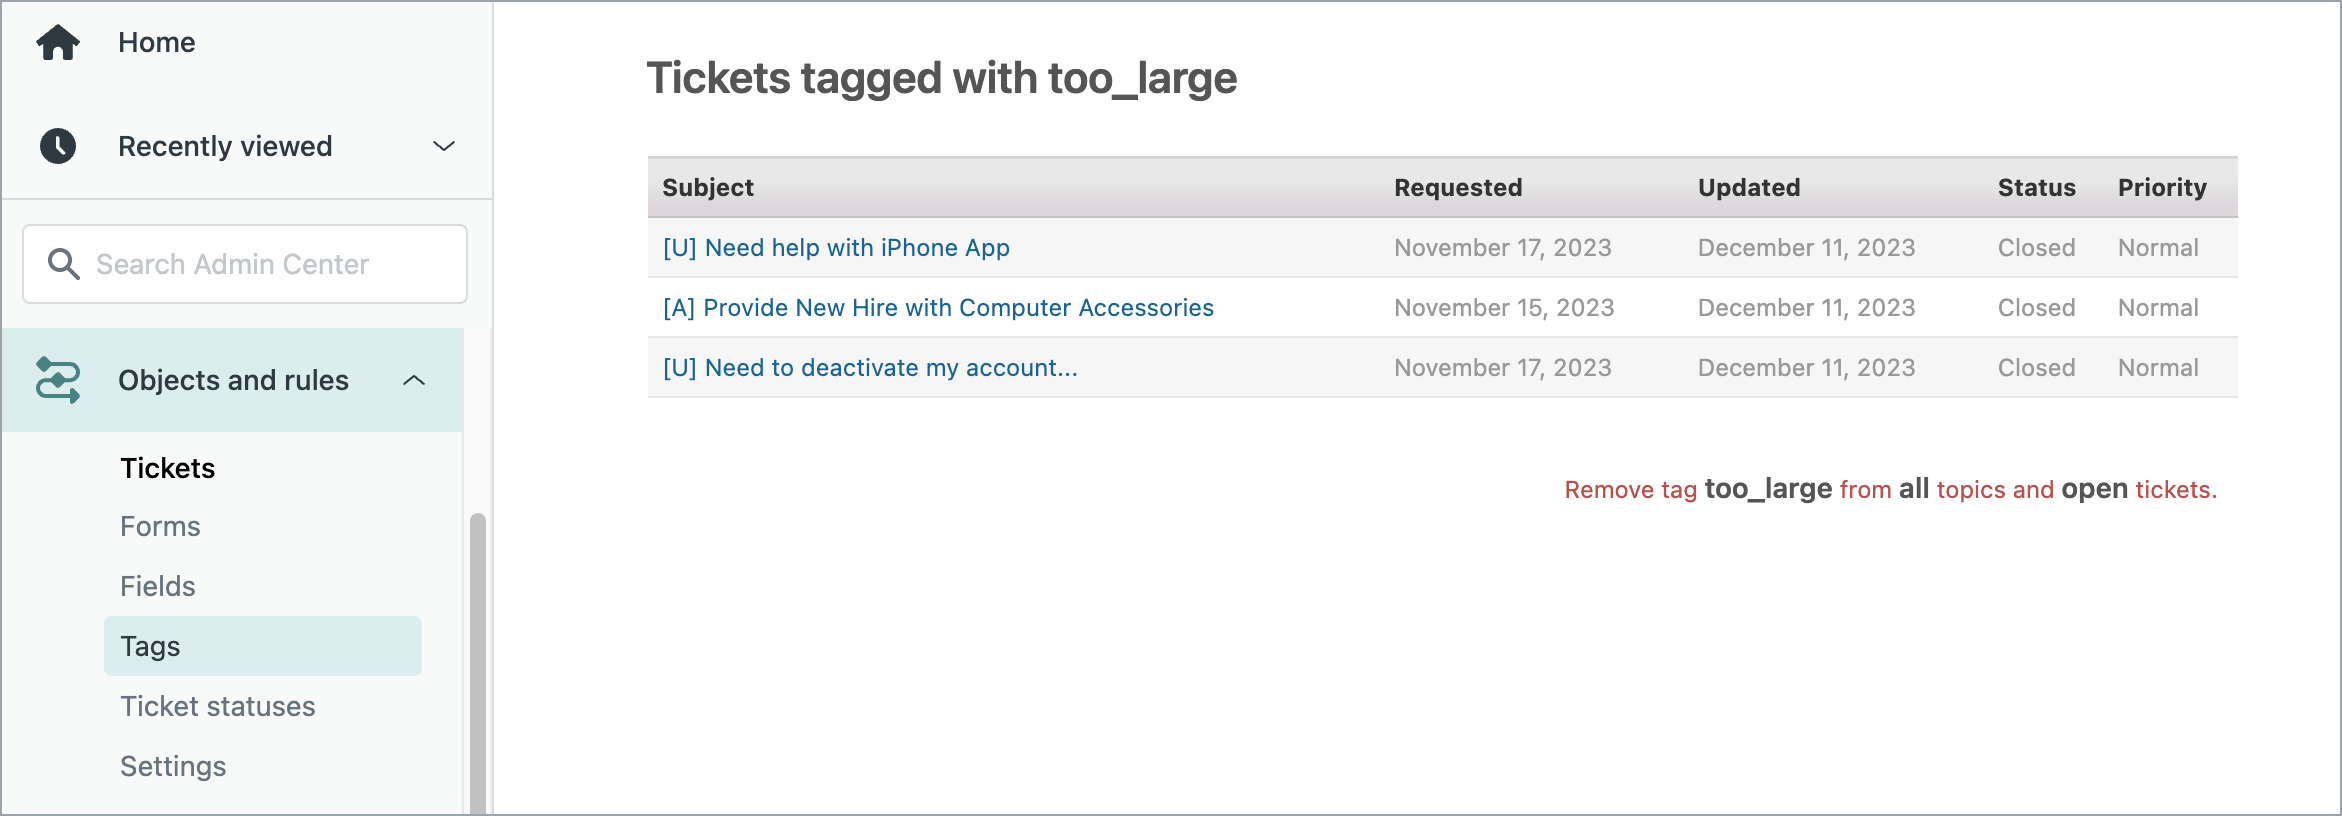The height and width of the screenshot is (816, 2342).
Task: Click the magnifying glass search icon
Action: (63, 264)
